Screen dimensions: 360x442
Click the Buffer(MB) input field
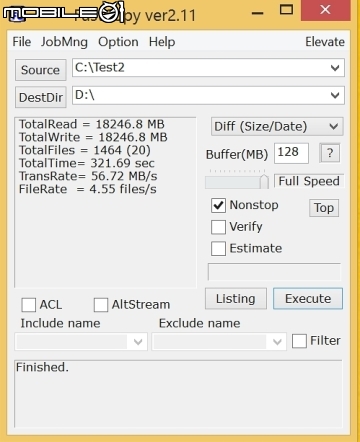291,153
